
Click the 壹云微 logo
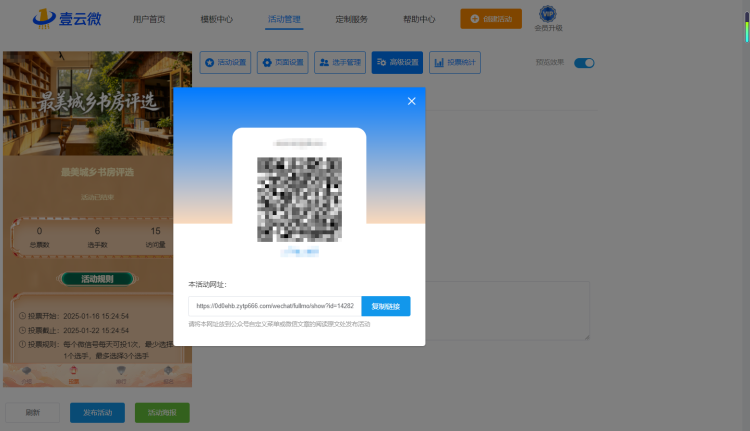(x=67, y=19)
